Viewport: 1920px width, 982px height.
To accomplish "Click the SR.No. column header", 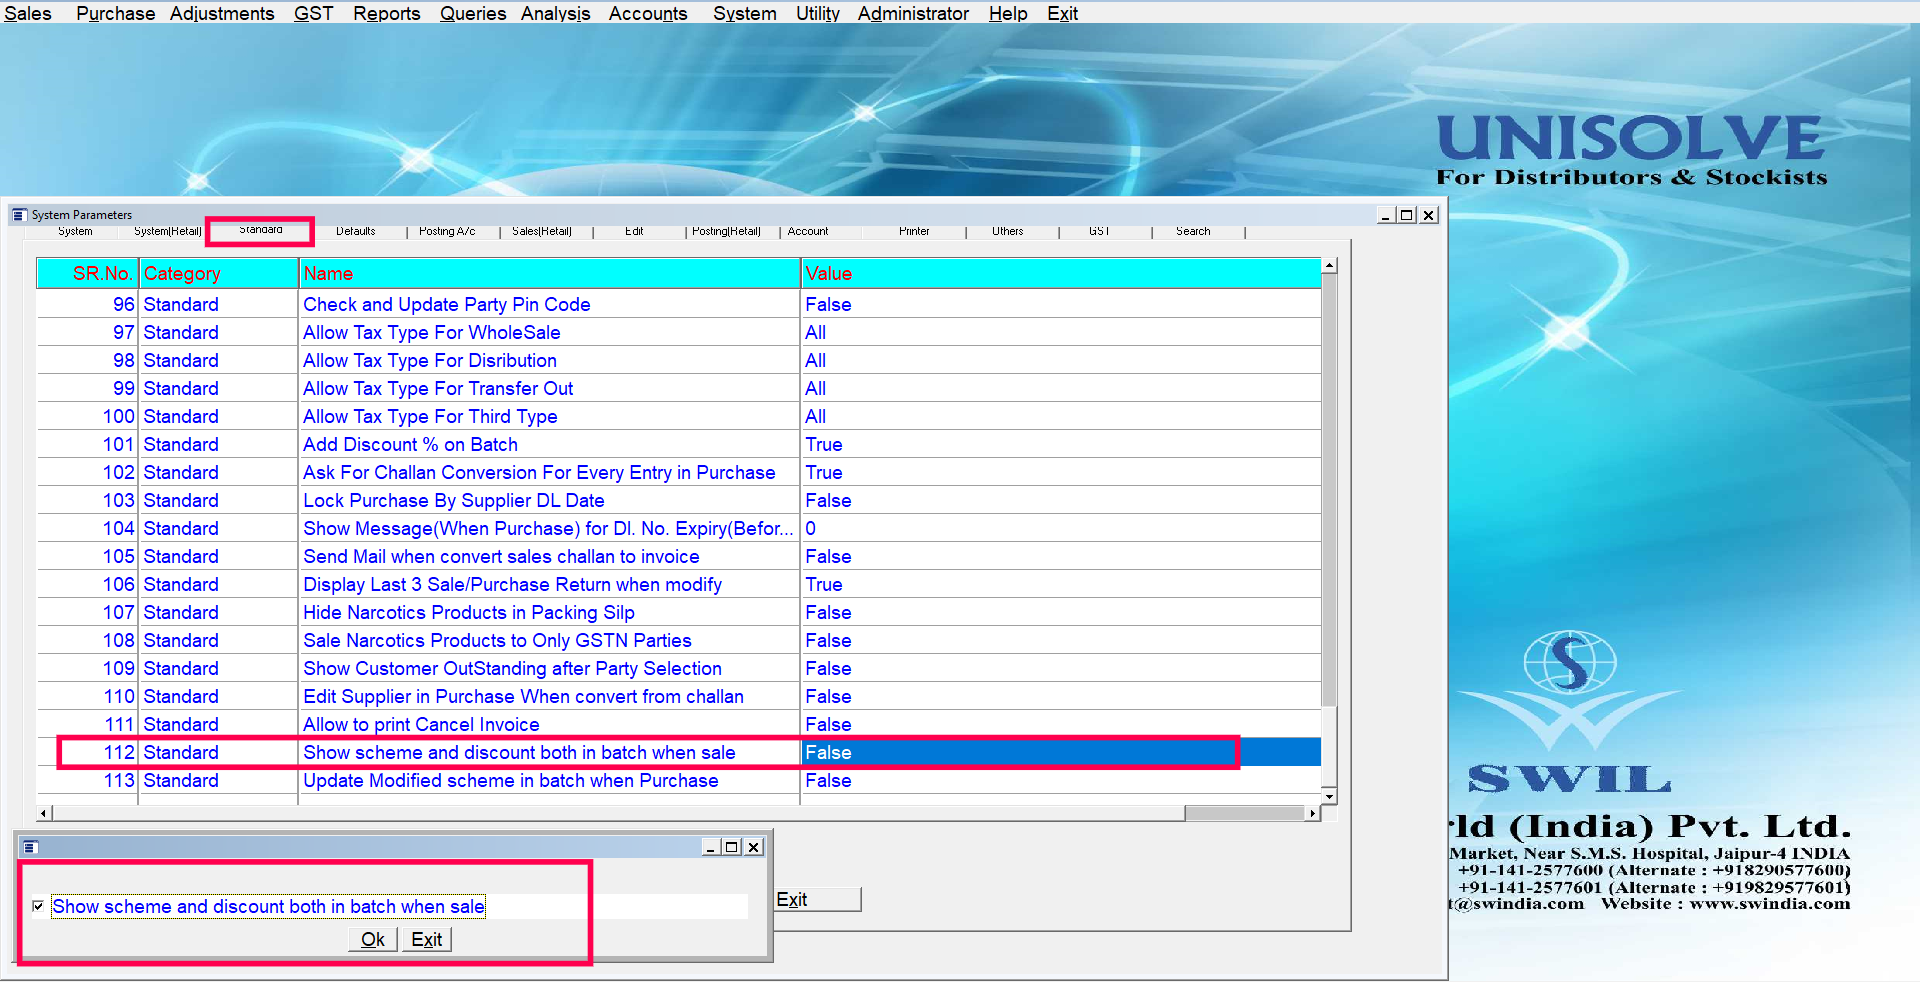I will point(88,273).
